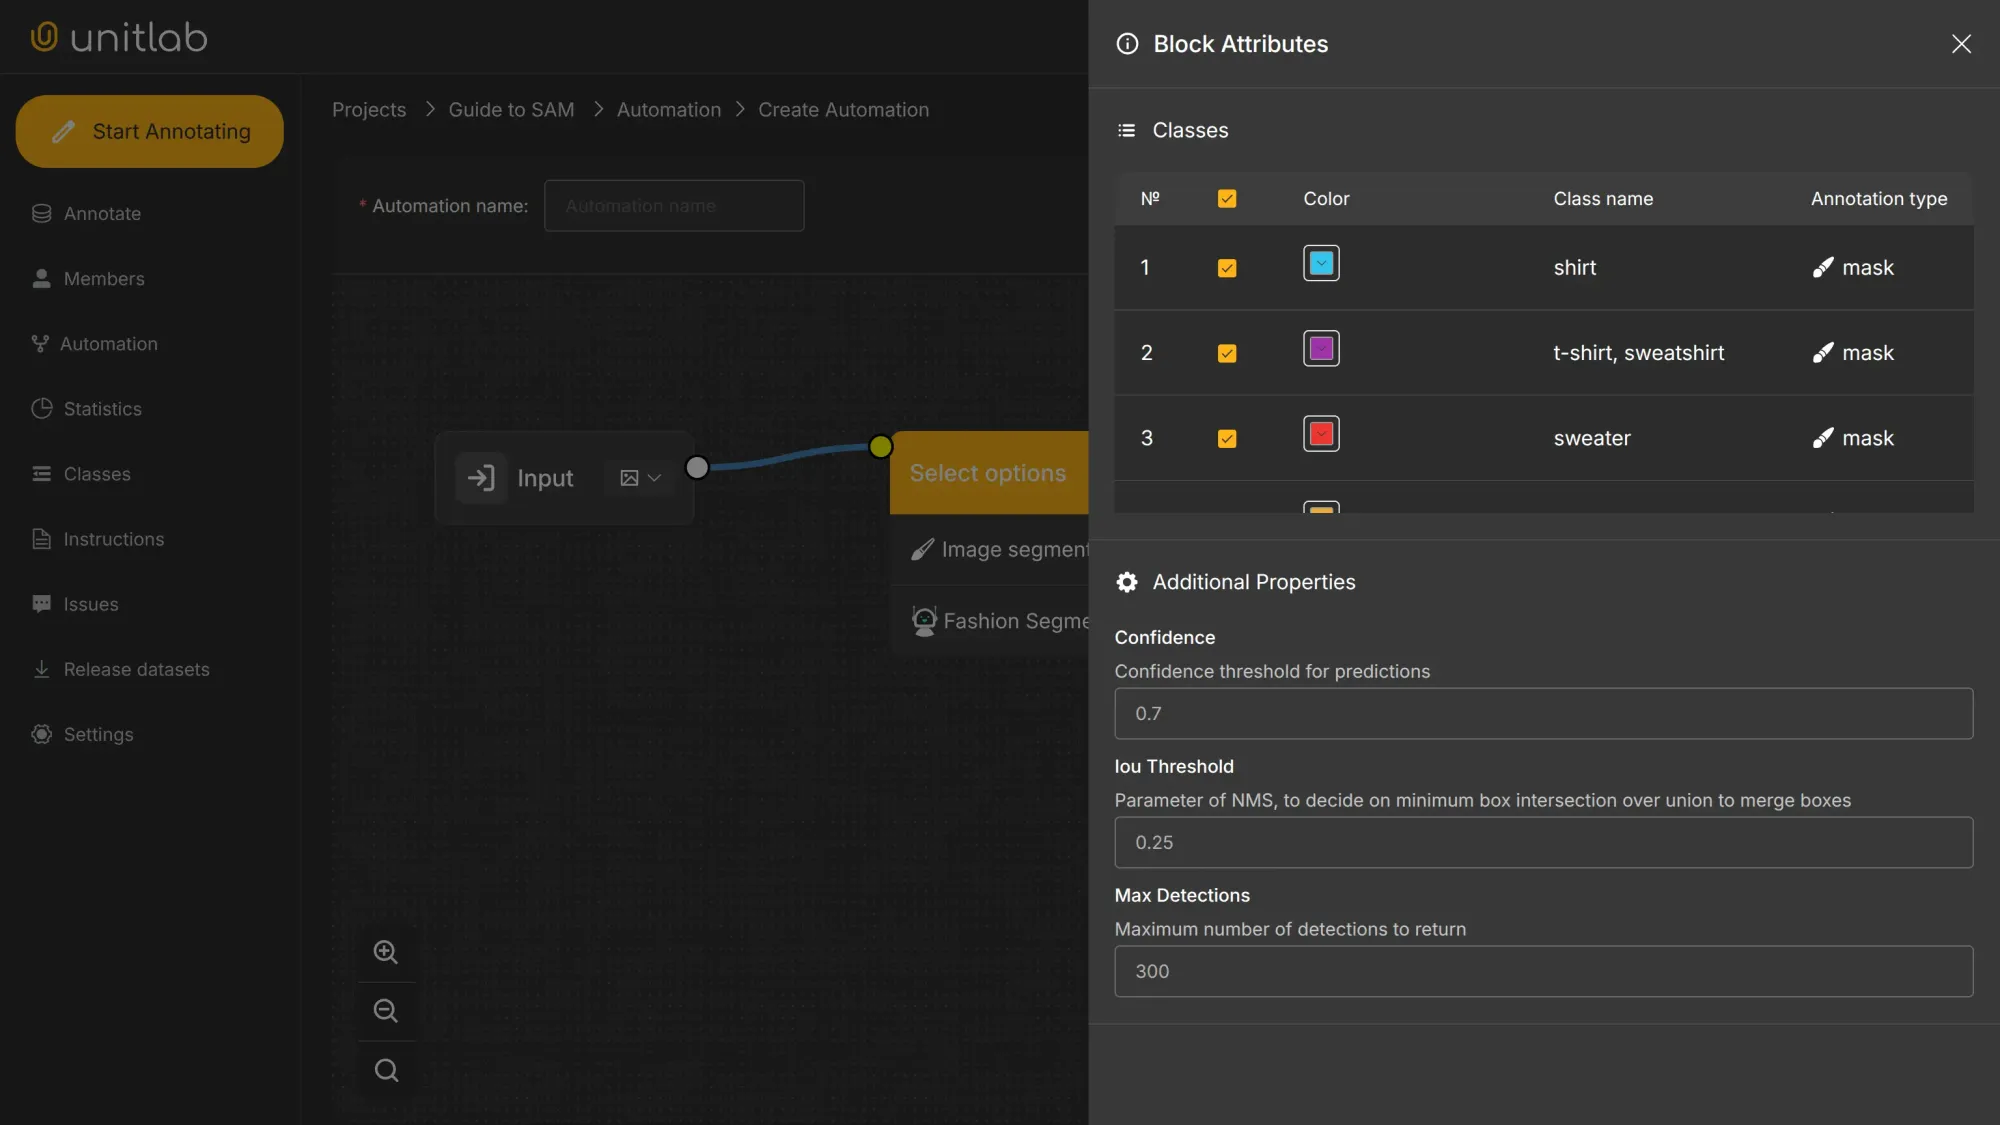Toggle the select-all classes checkbox
The height and width of the screenshot is (1125, 2000).
point(1226,198)
